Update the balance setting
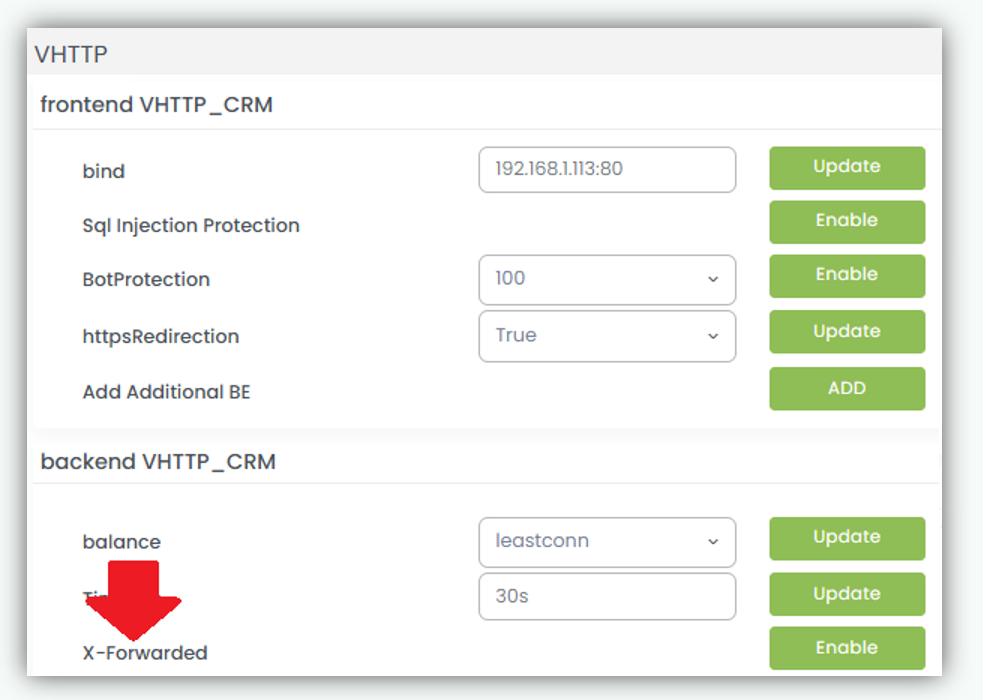This screenshot has height=700, width=983. tap(846, 538)
